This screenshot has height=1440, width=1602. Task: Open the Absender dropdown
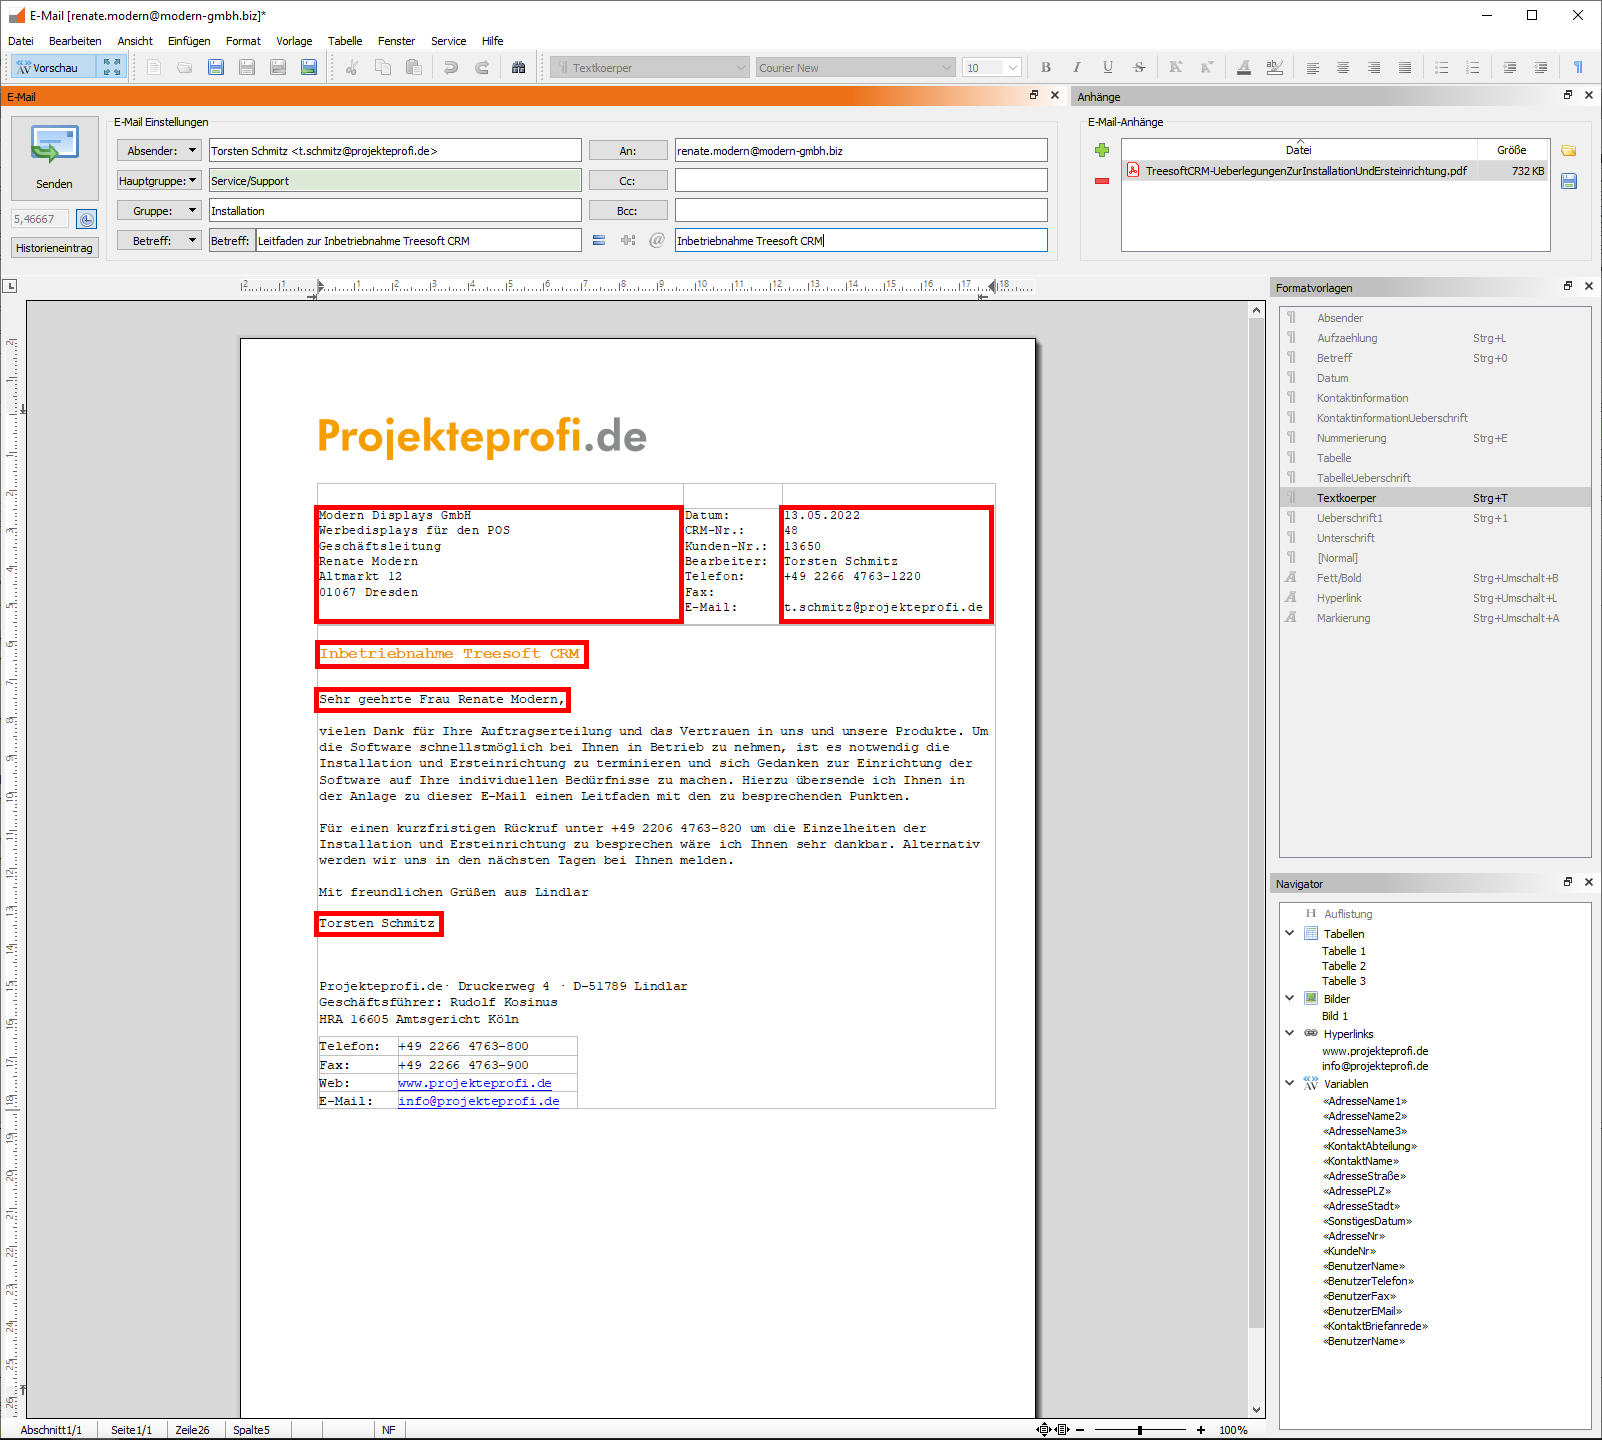(159, 151)
